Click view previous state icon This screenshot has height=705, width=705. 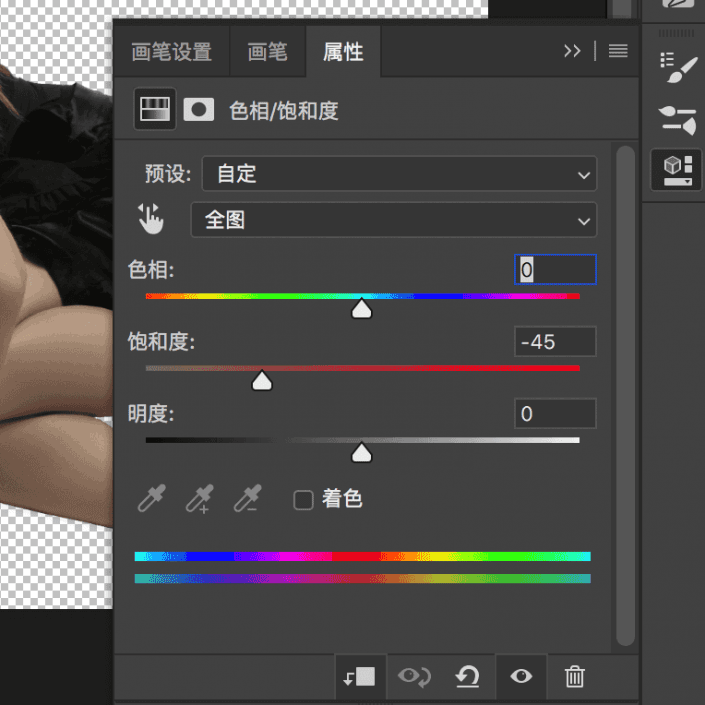(x=415, y=677)
